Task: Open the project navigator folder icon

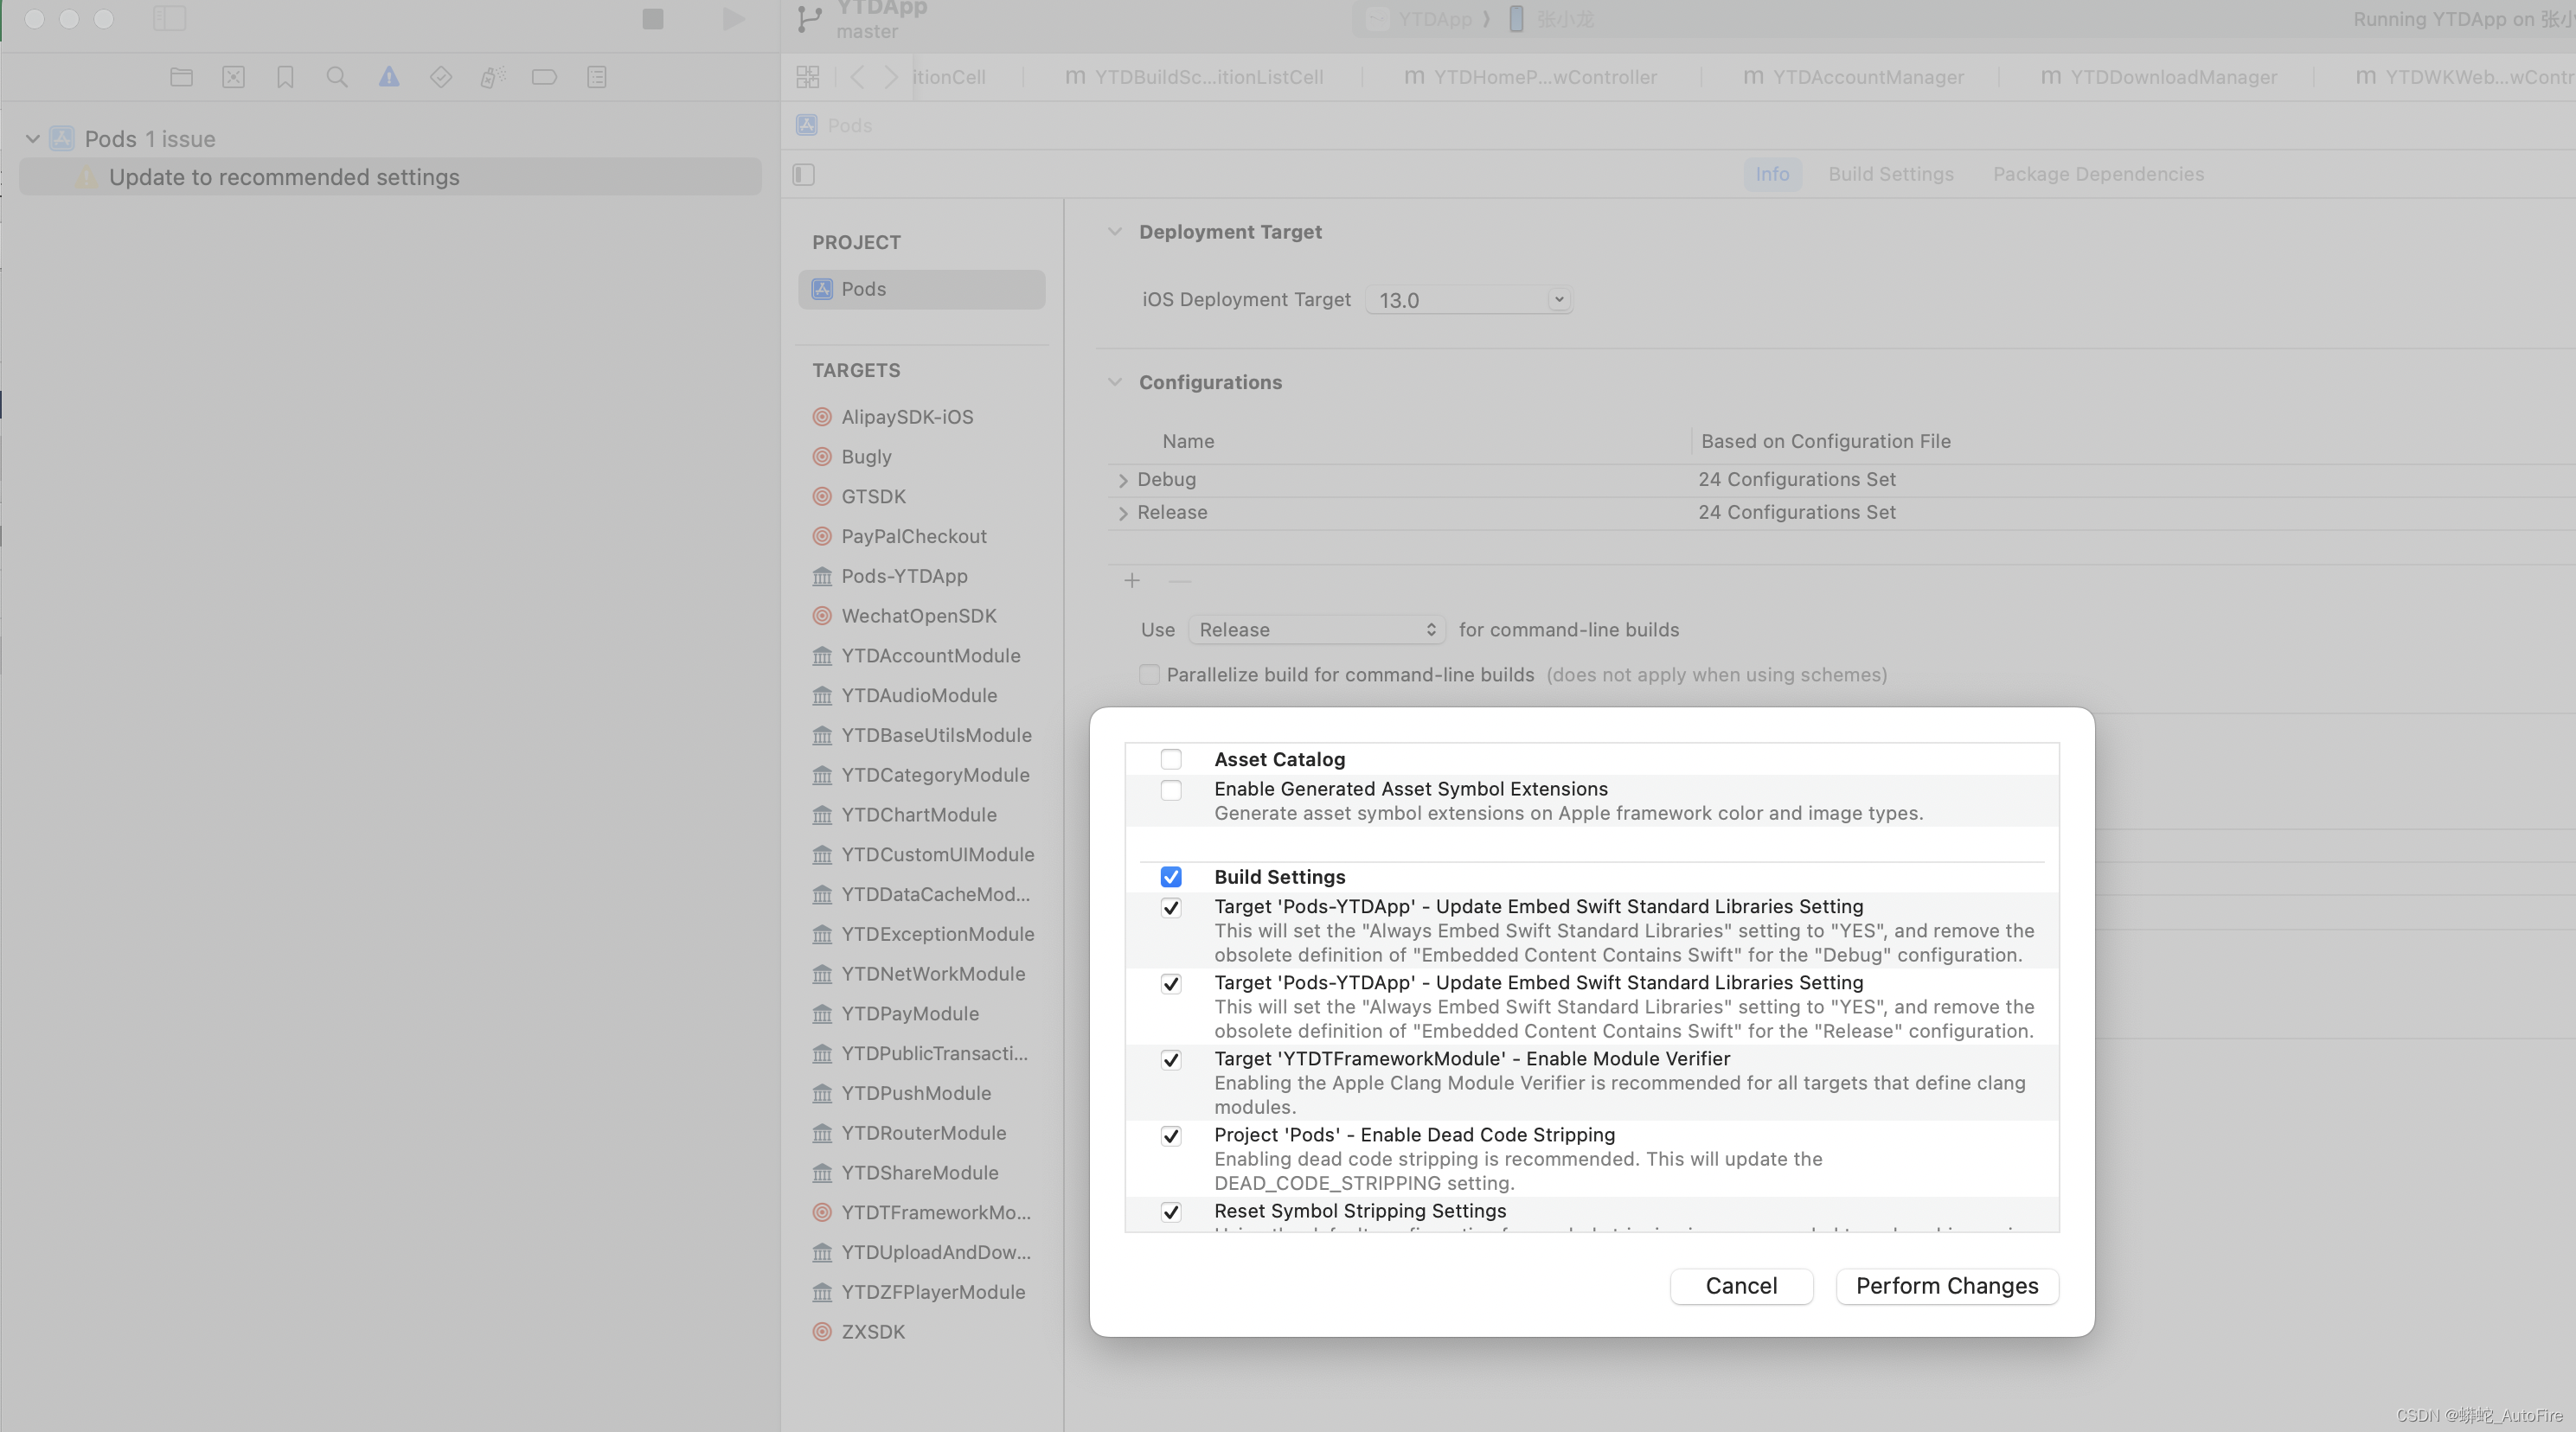Action: point(181,77)
